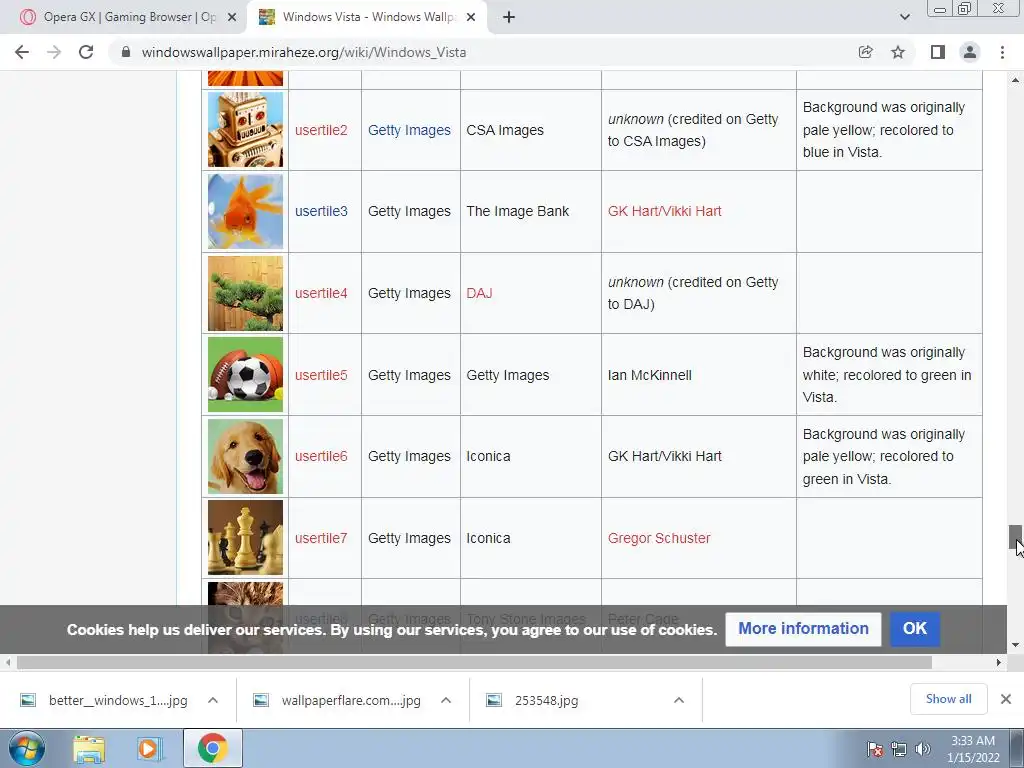Expand options for wallpaperflare.com download

click(x=446, y=700)
